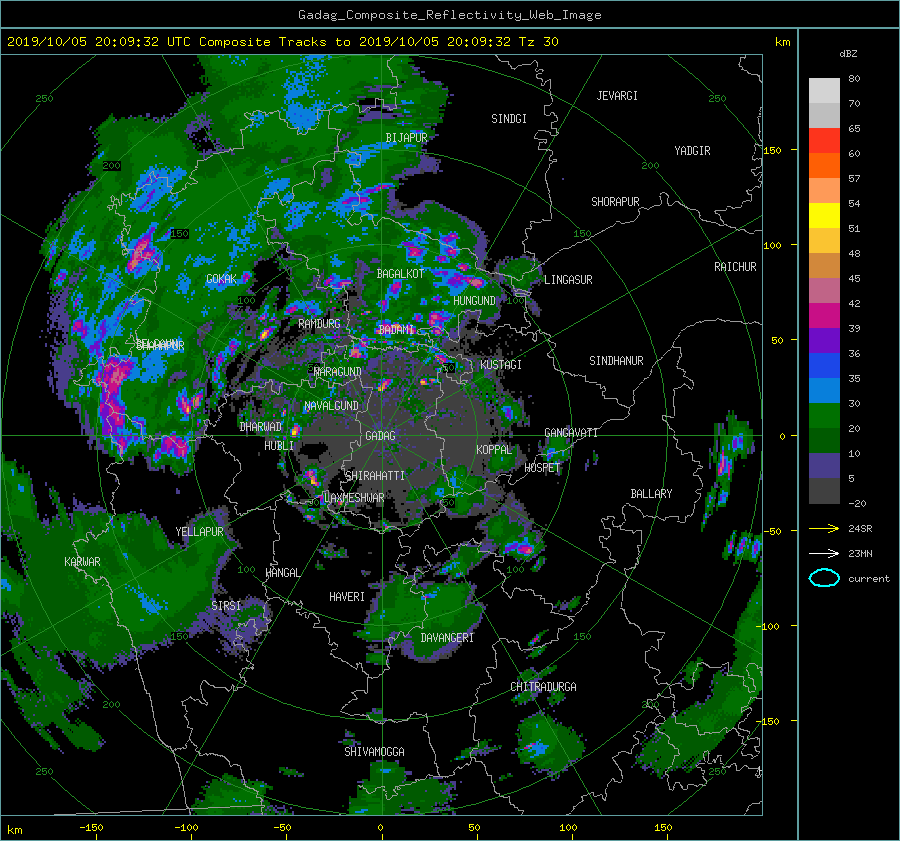Click the BIJAPUR city label
This screenshot has width=900, height=841.
pos(406,138)
